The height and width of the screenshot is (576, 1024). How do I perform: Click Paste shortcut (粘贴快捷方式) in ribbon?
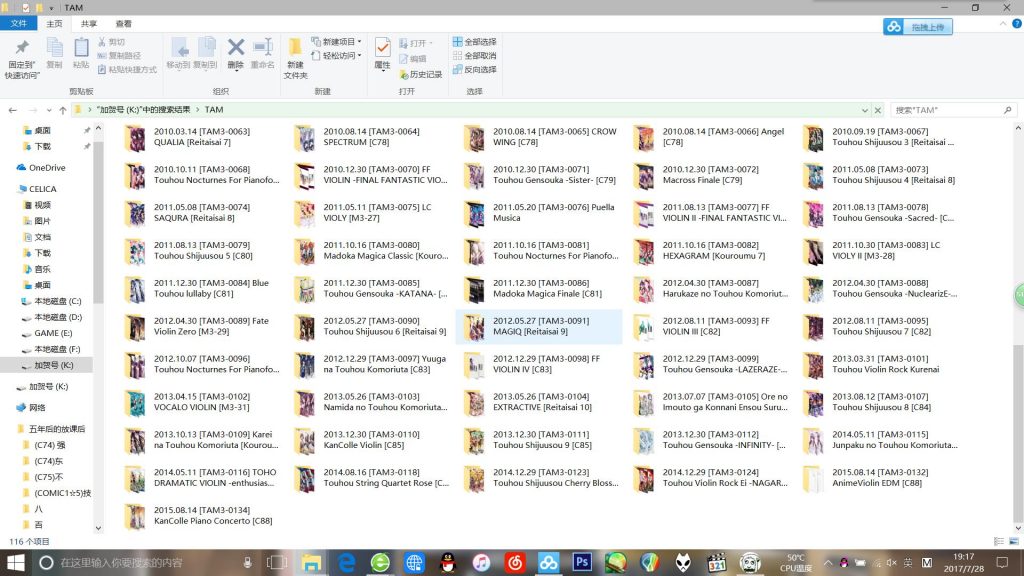click(127, 69)
